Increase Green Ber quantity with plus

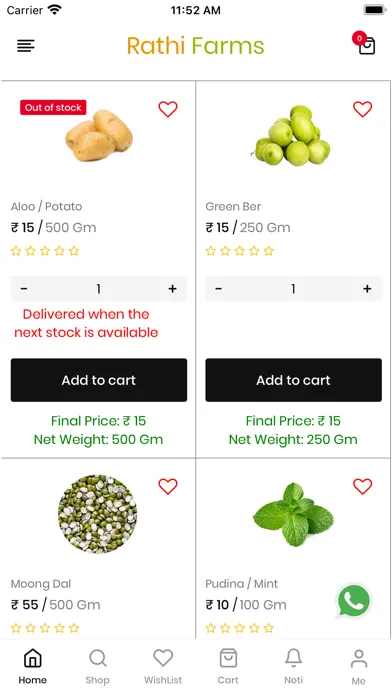point(367,289)
